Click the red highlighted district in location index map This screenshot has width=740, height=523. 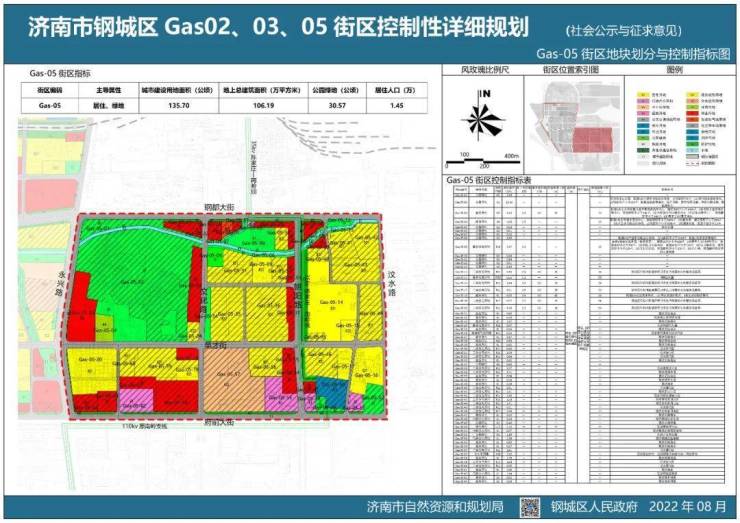pos(592,140)
